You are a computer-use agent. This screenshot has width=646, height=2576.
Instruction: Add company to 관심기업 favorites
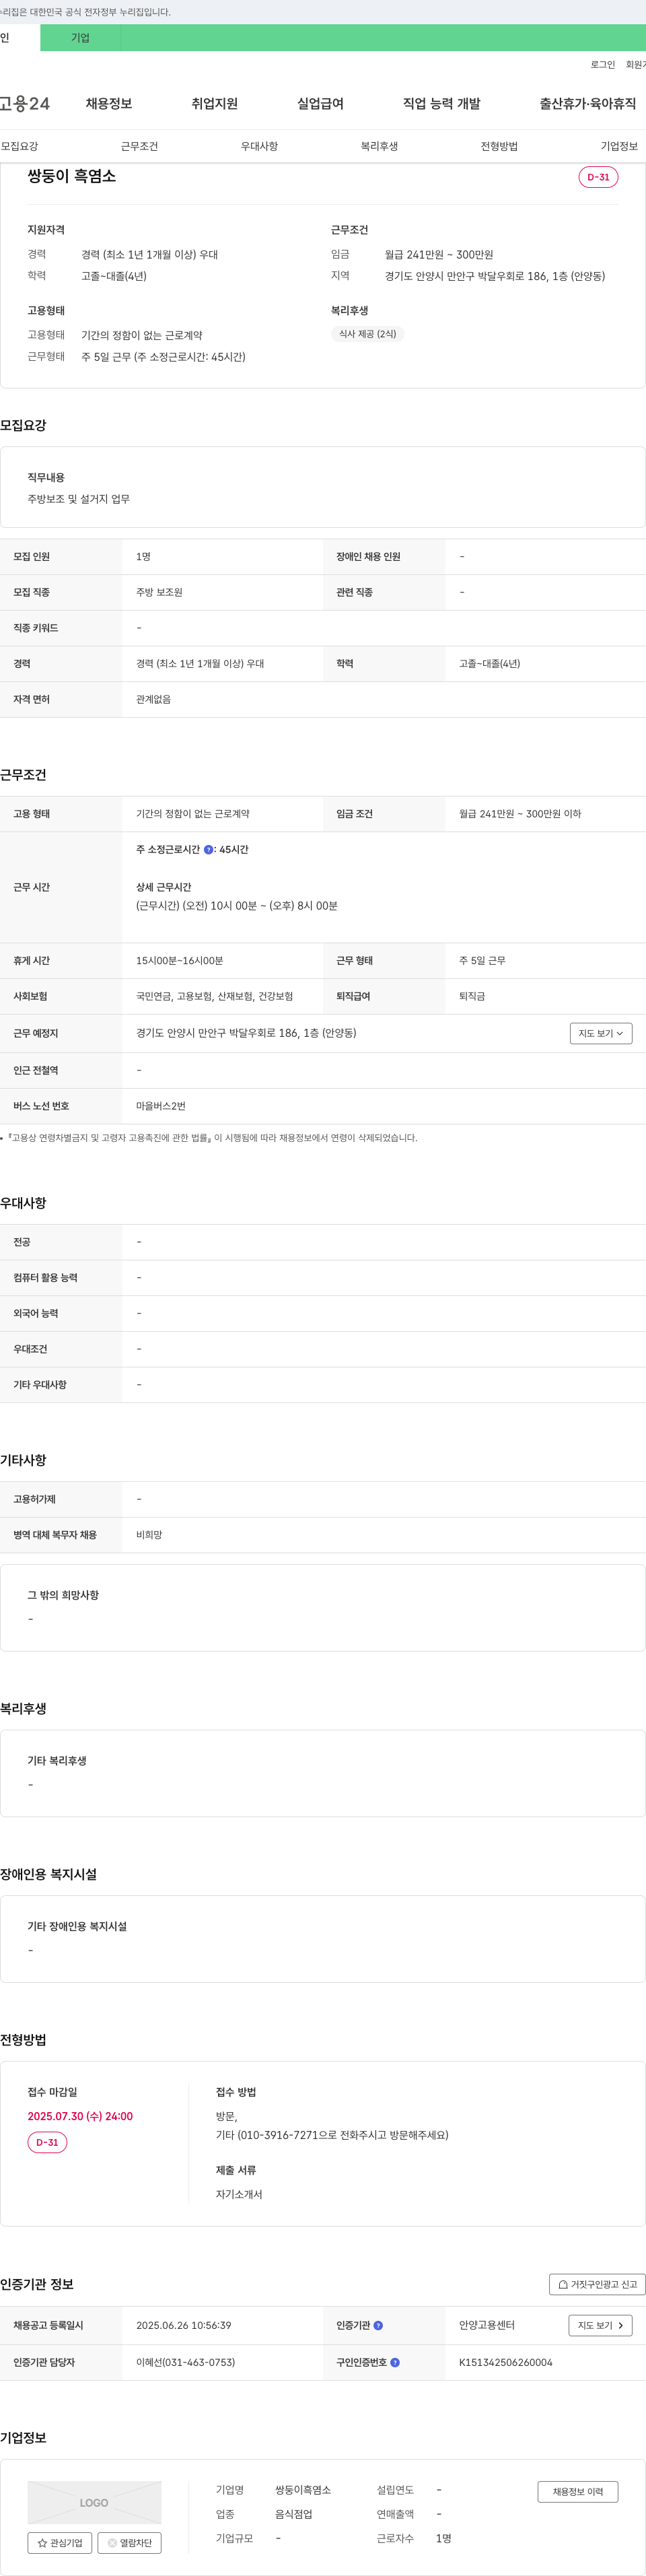60,2543
